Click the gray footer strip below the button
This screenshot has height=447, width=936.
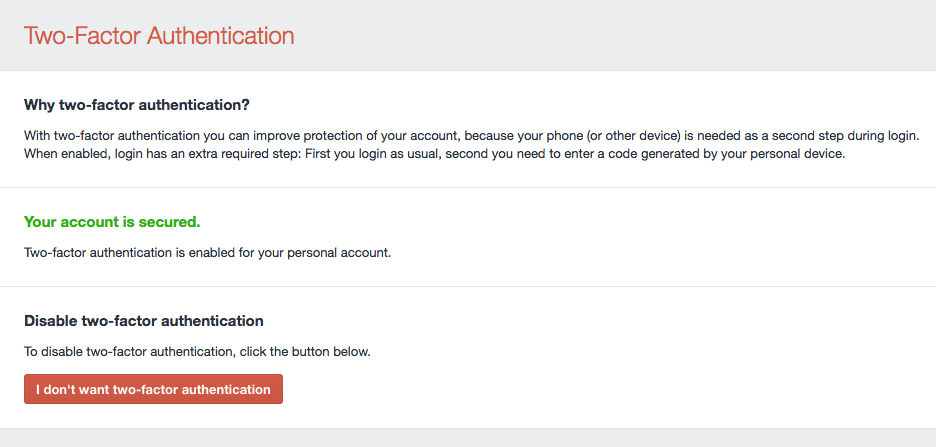[468, 438]
